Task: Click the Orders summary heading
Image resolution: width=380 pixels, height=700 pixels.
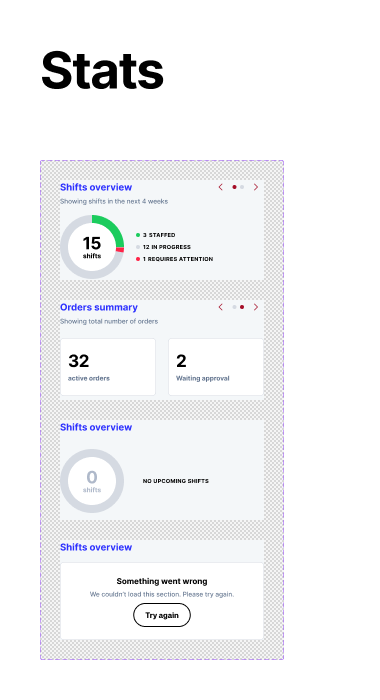Action: (99, 307)
